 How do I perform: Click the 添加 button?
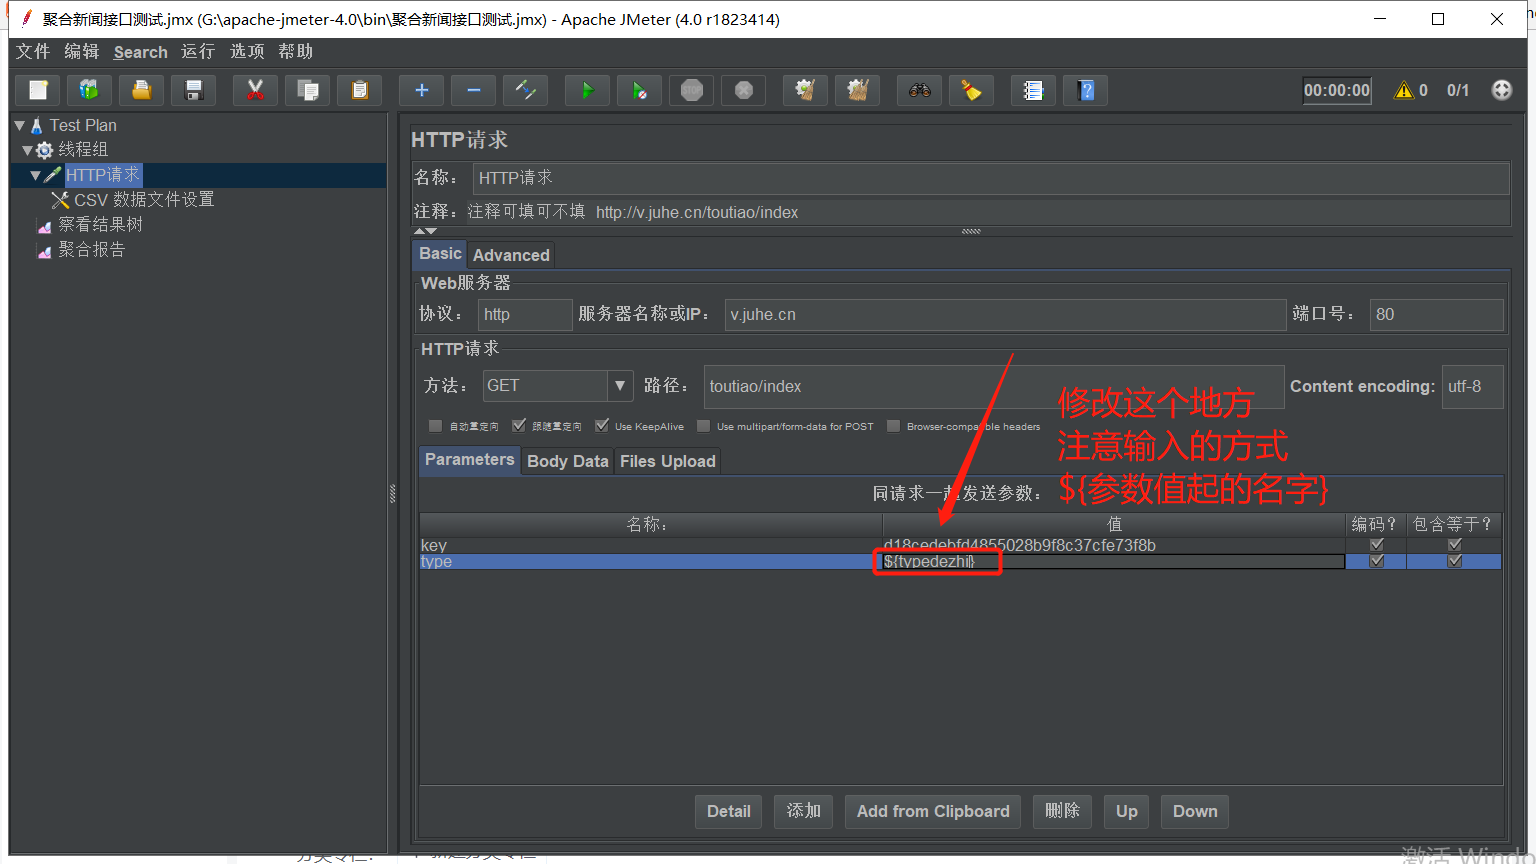[804, 811]
